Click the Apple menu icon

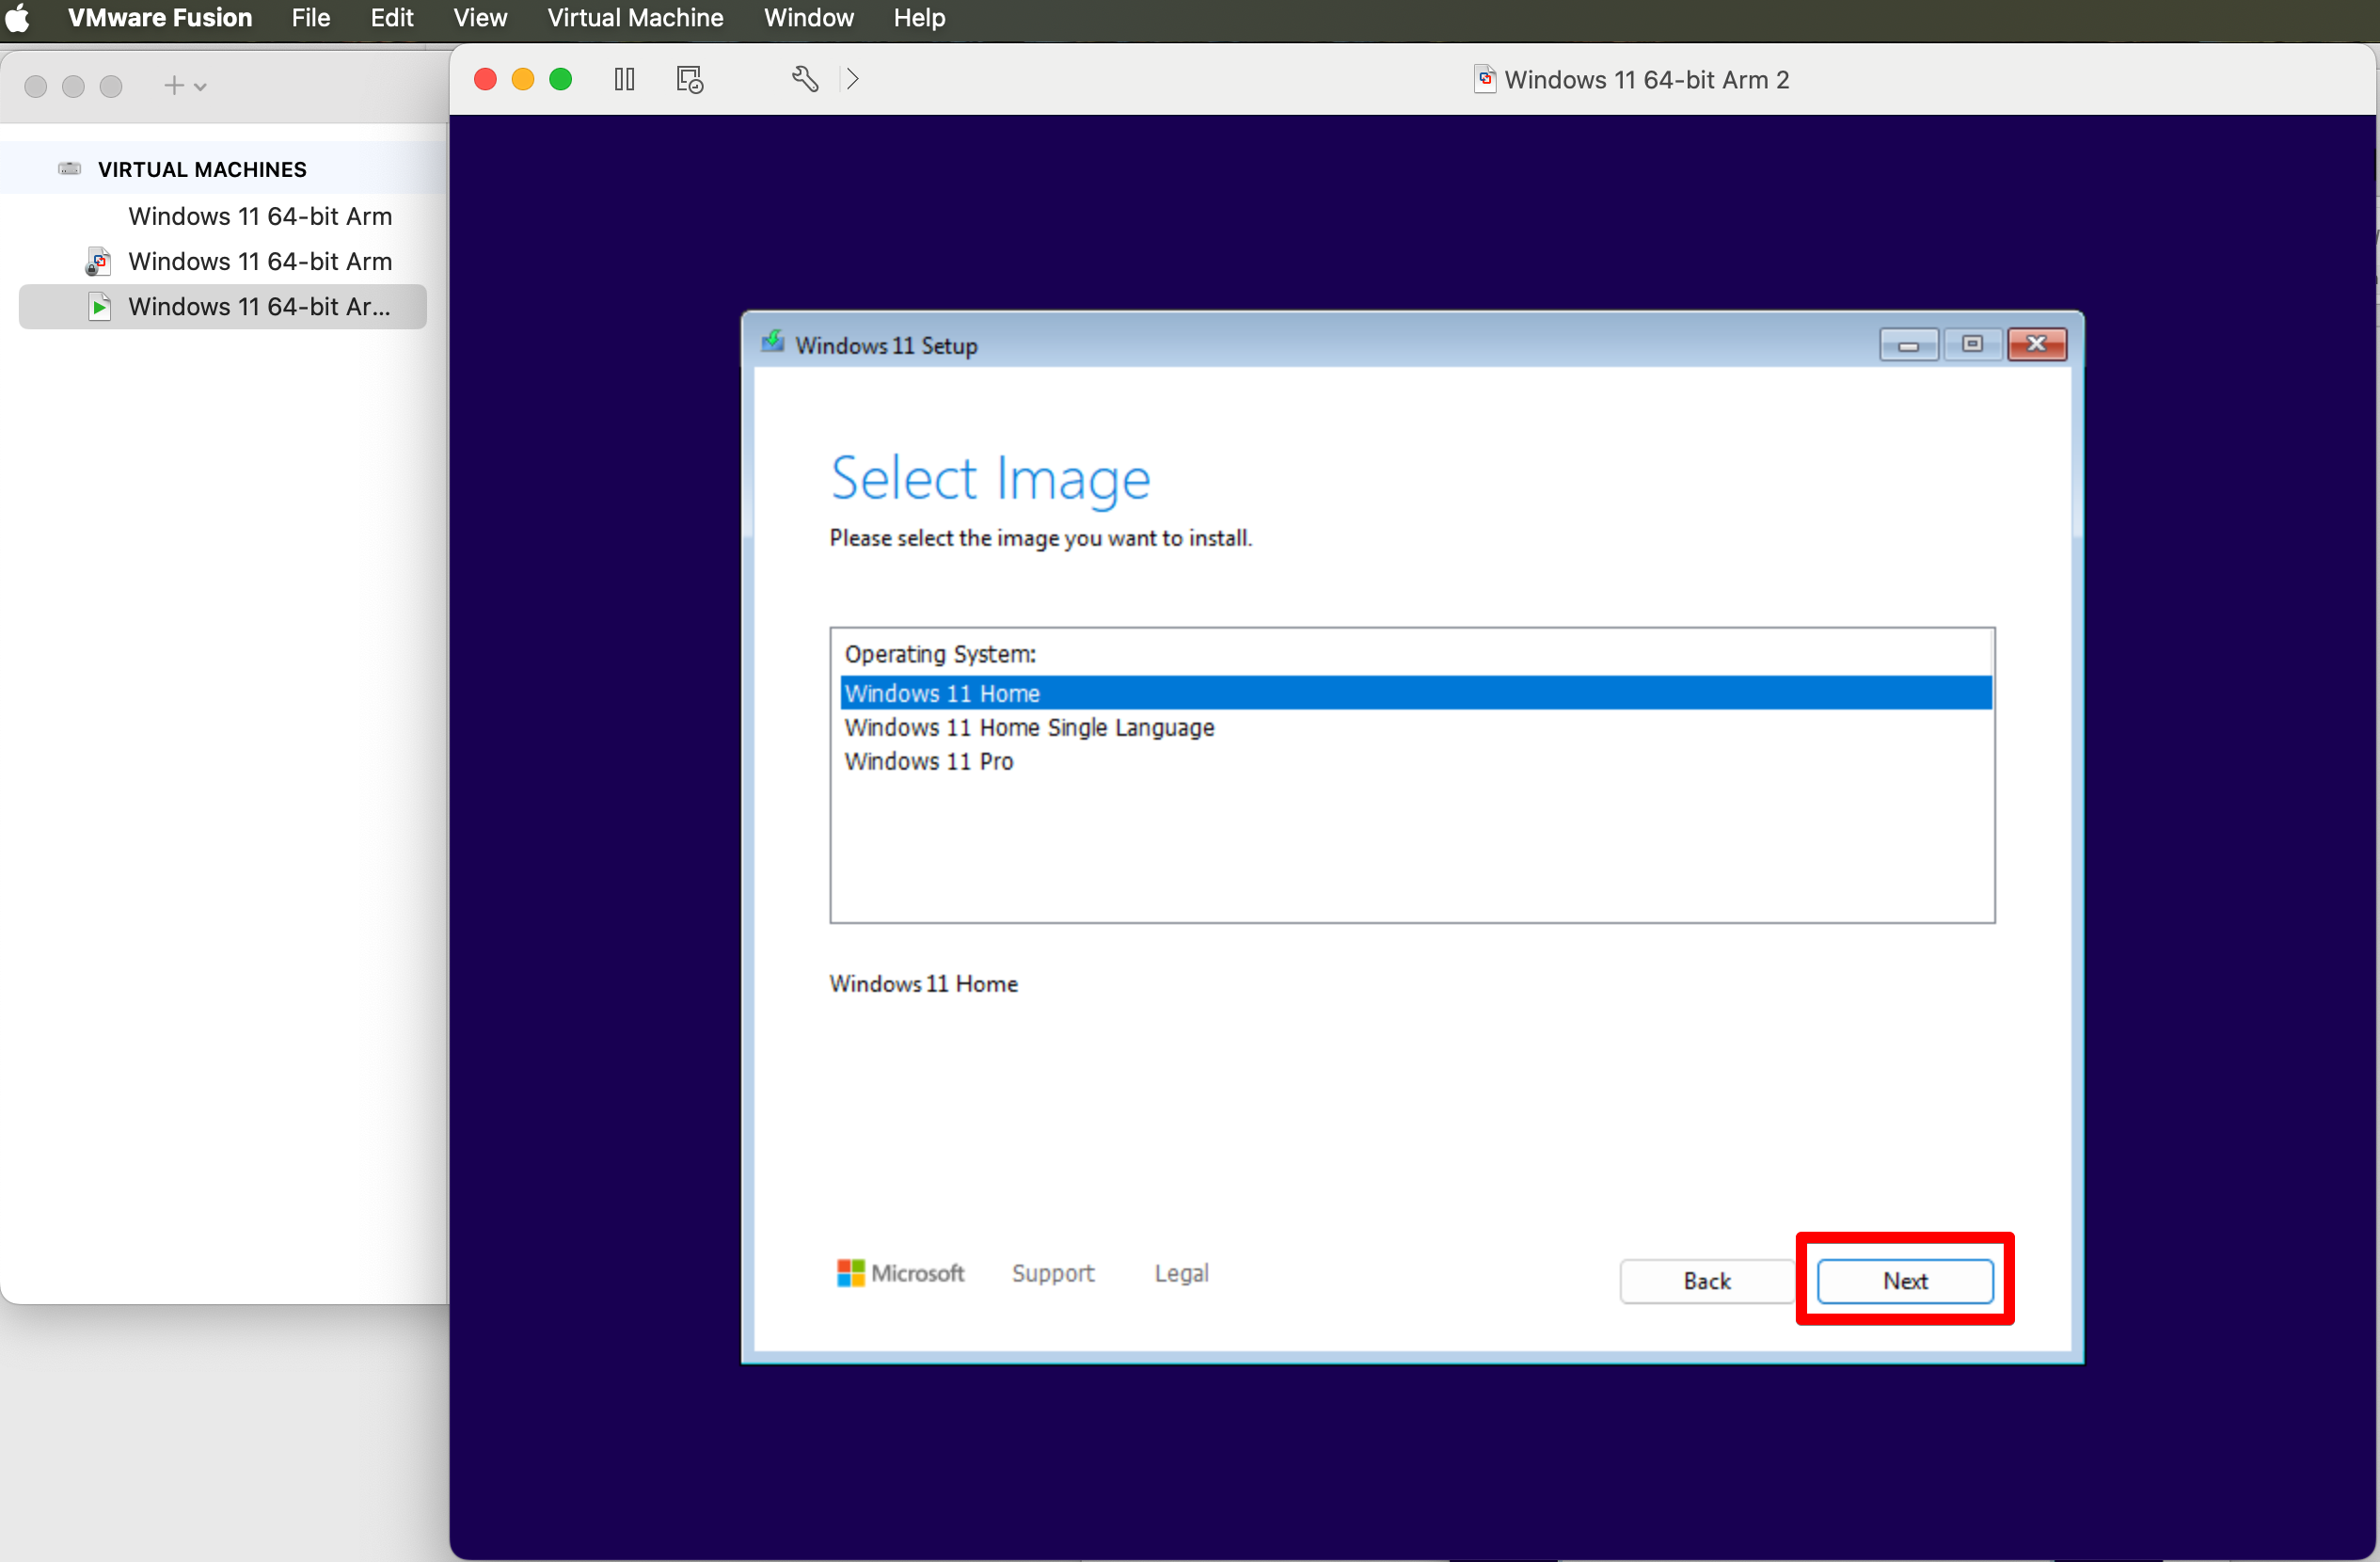(x=18, y=18)
